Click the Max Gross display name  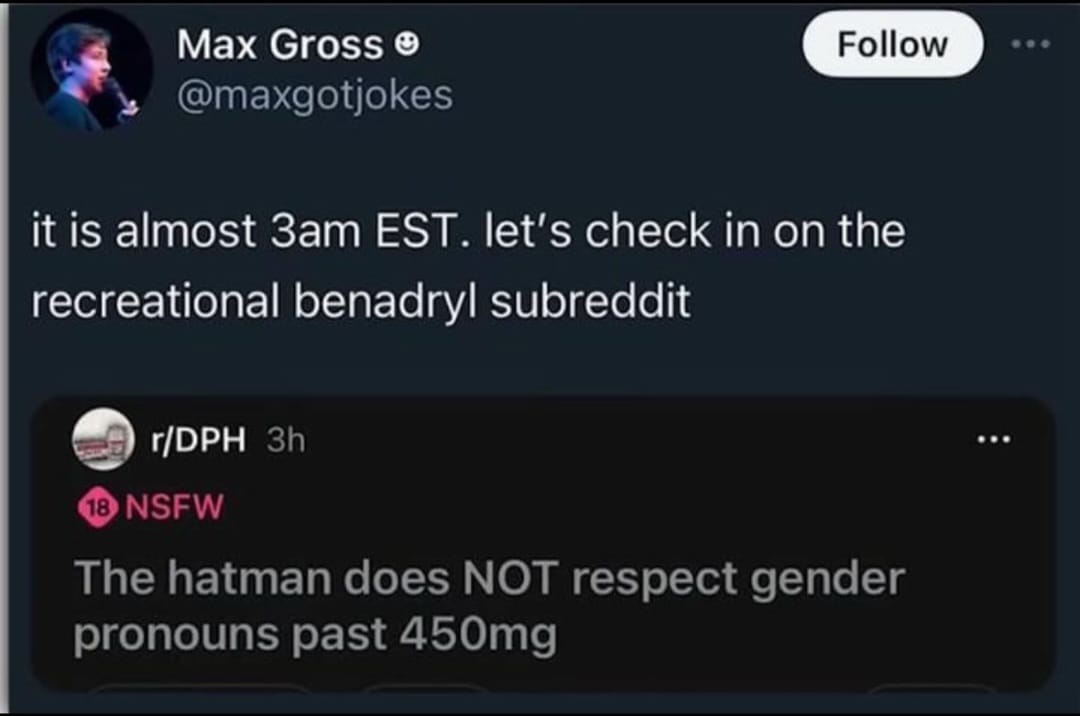280,45
